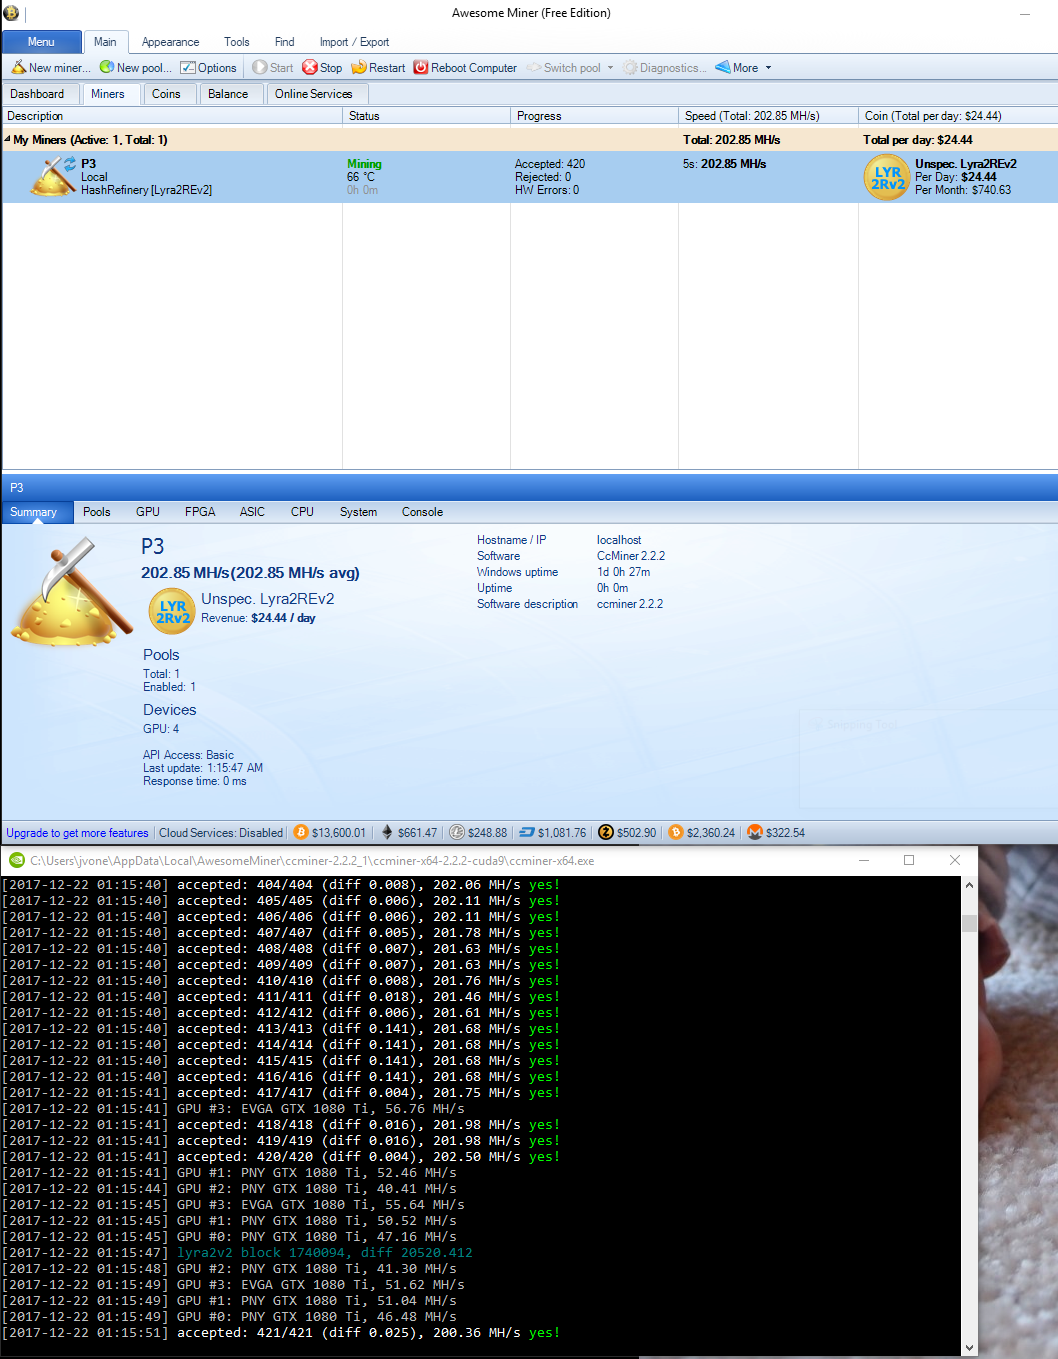Click the New miner toolbar icon

coord(19,68)
